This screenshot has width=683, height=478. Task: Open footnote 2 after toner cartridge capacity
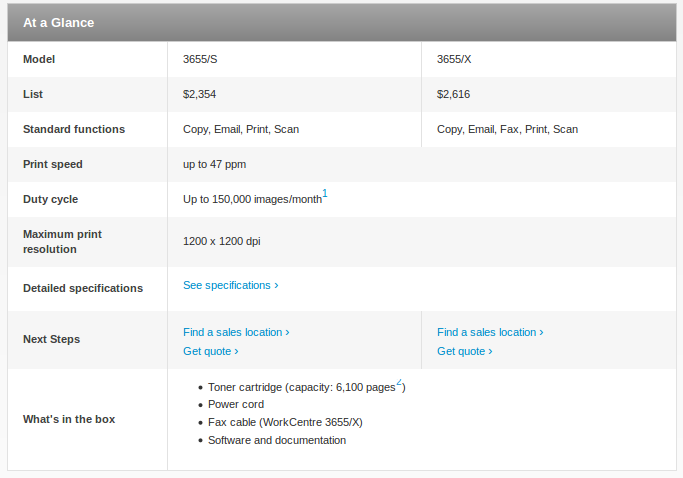tap(399, 382)
